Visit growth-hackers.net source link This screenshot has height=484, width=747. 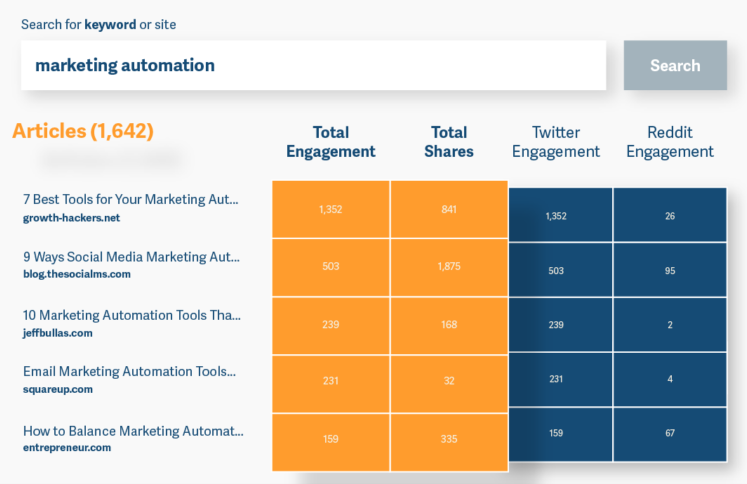72,217
